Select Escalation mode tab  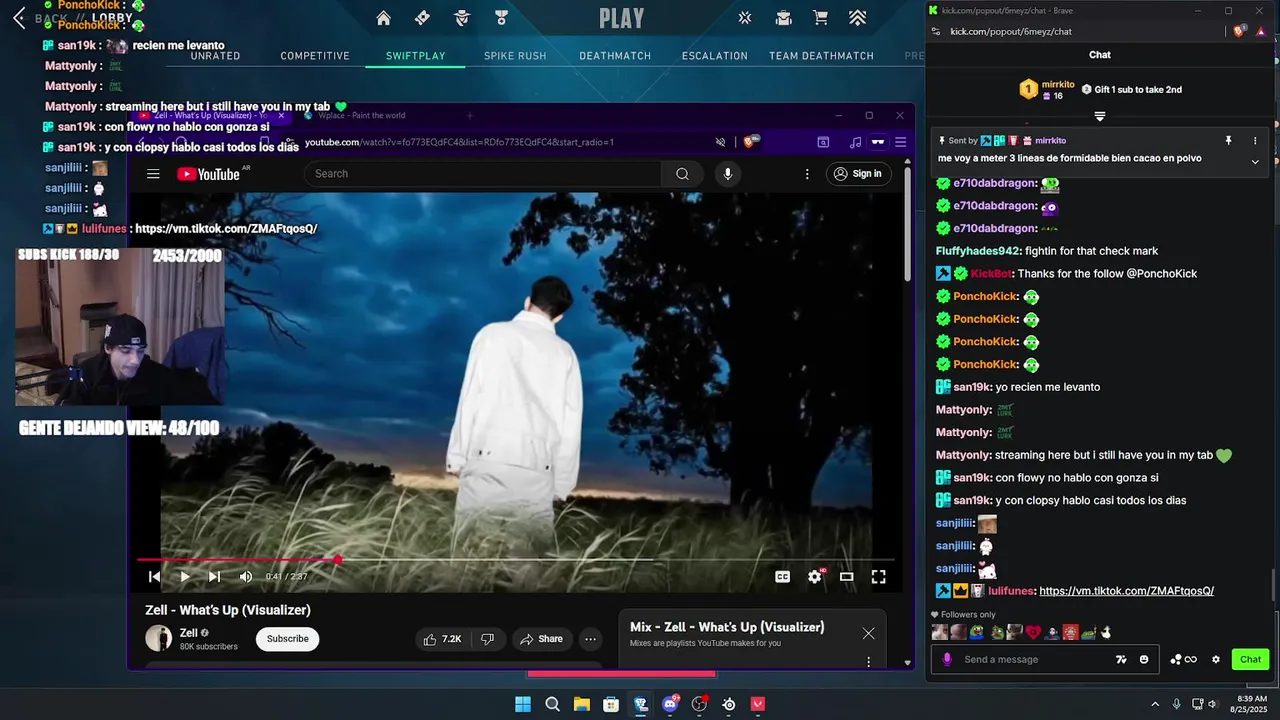tap(715, 56)
